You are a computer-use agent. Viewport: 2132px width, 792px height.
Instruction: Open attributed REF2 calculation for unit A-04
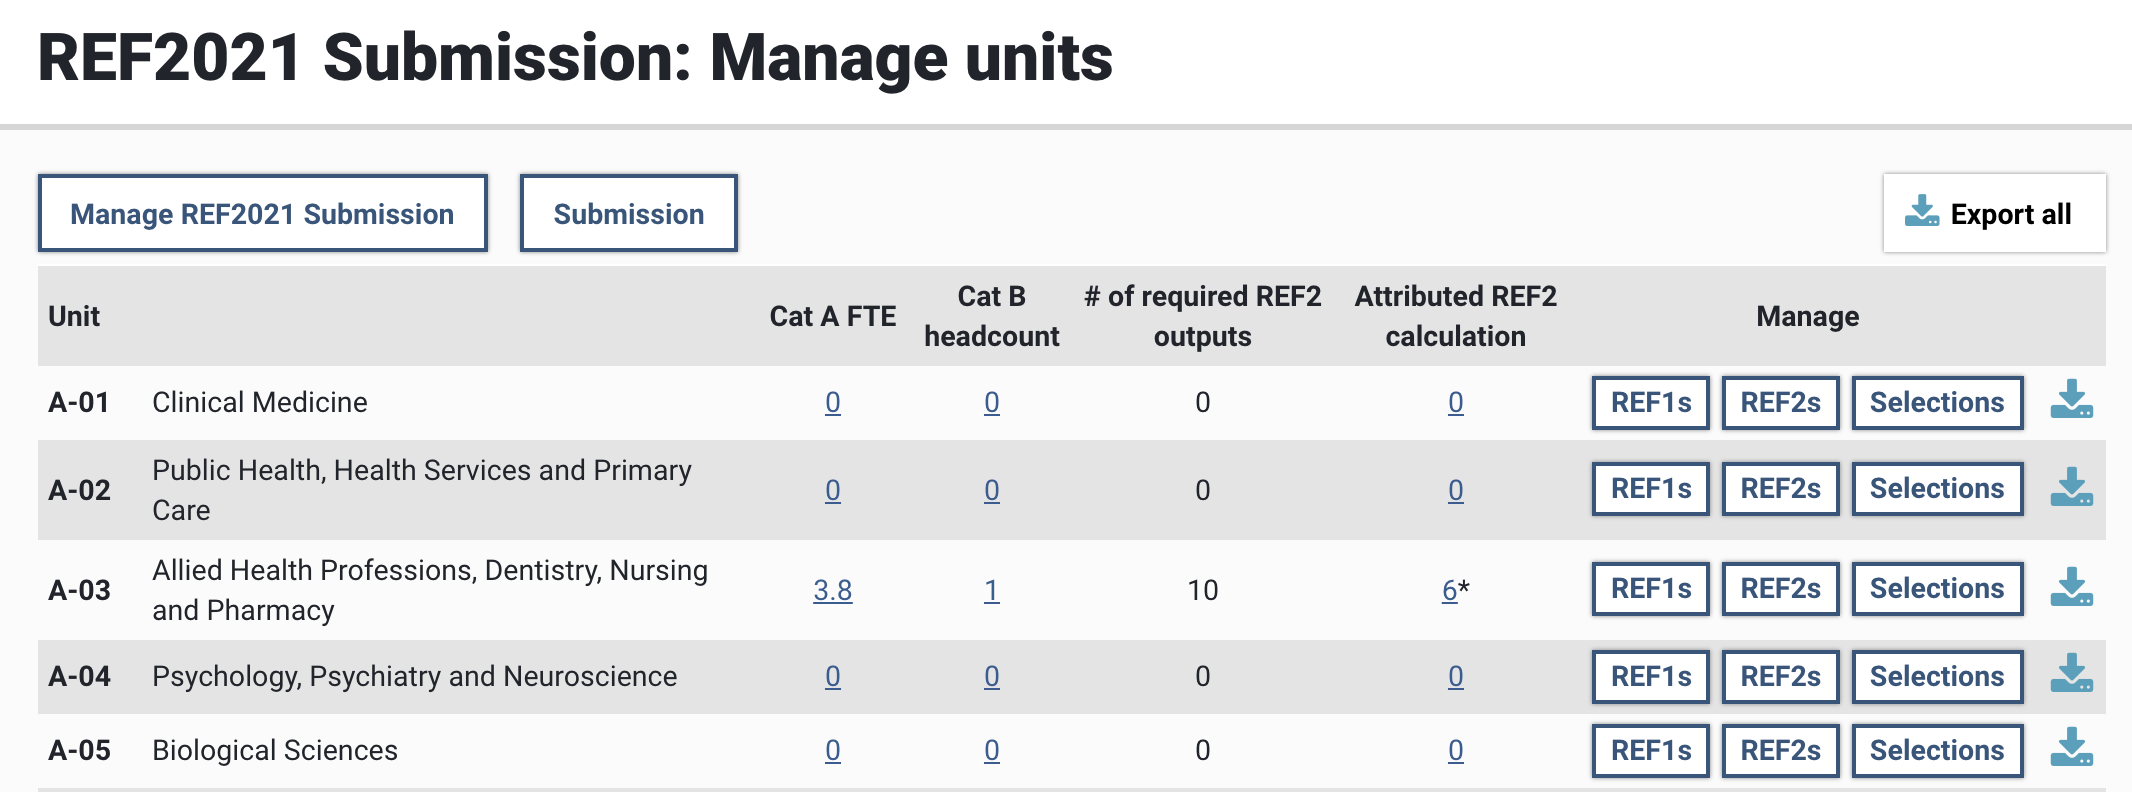[x=1455, y=676]
